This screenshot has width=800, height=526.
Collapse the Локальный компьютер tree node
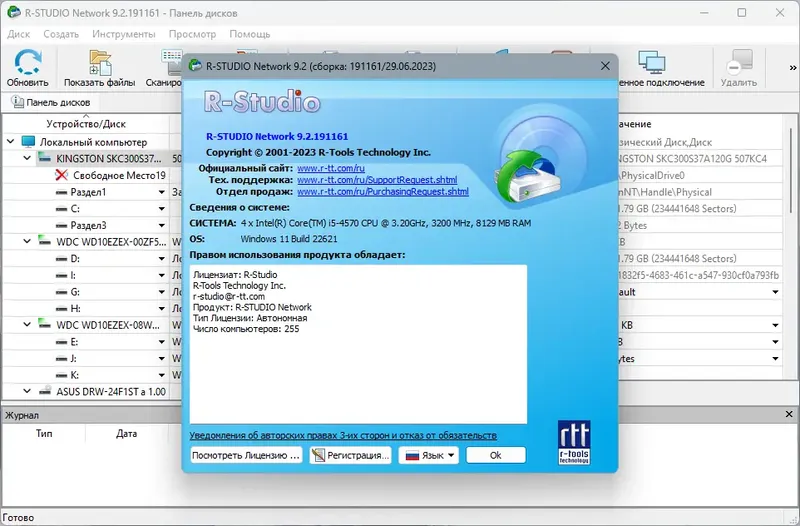click(x=11, y=141)
